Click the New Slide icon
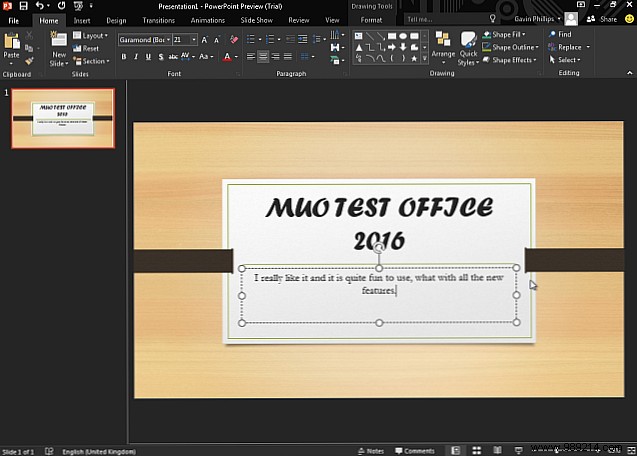The image size is (637, 456). (x=58, y=39)
